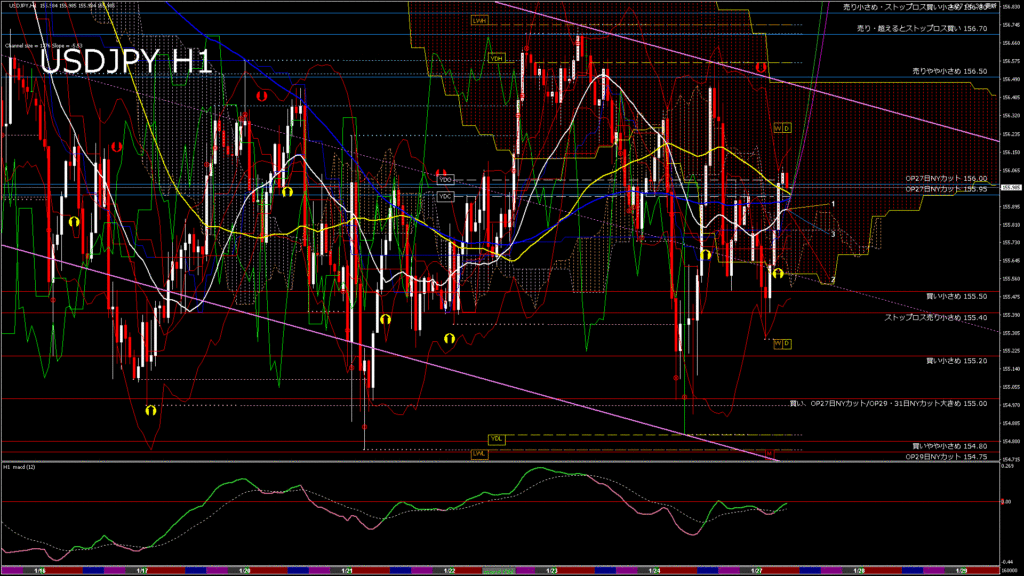Click the yellow up-arrow next to Fibonacci label 2
1024x576 pixels.
click(777, 273)
